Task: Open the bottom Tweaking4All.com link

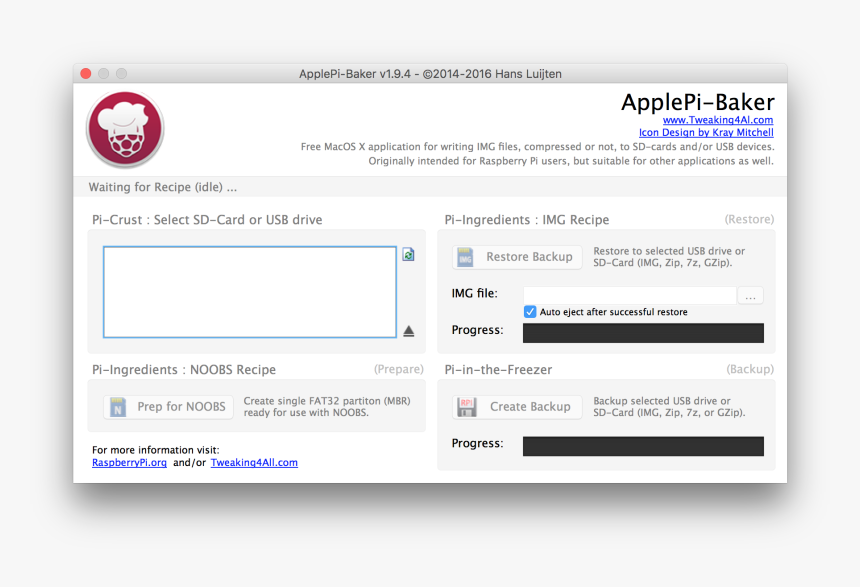Action: click(254, 462)
